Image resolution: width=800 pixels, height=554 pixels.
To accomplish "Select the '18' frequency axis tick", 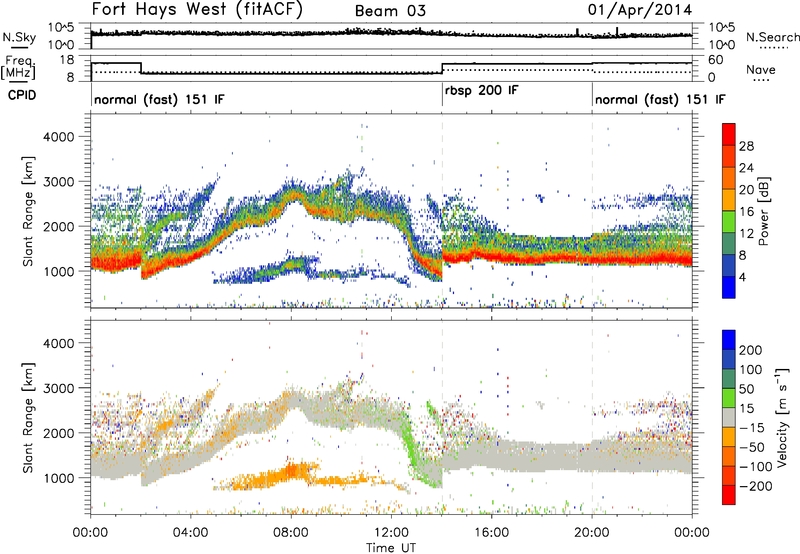I will [67, 60].
